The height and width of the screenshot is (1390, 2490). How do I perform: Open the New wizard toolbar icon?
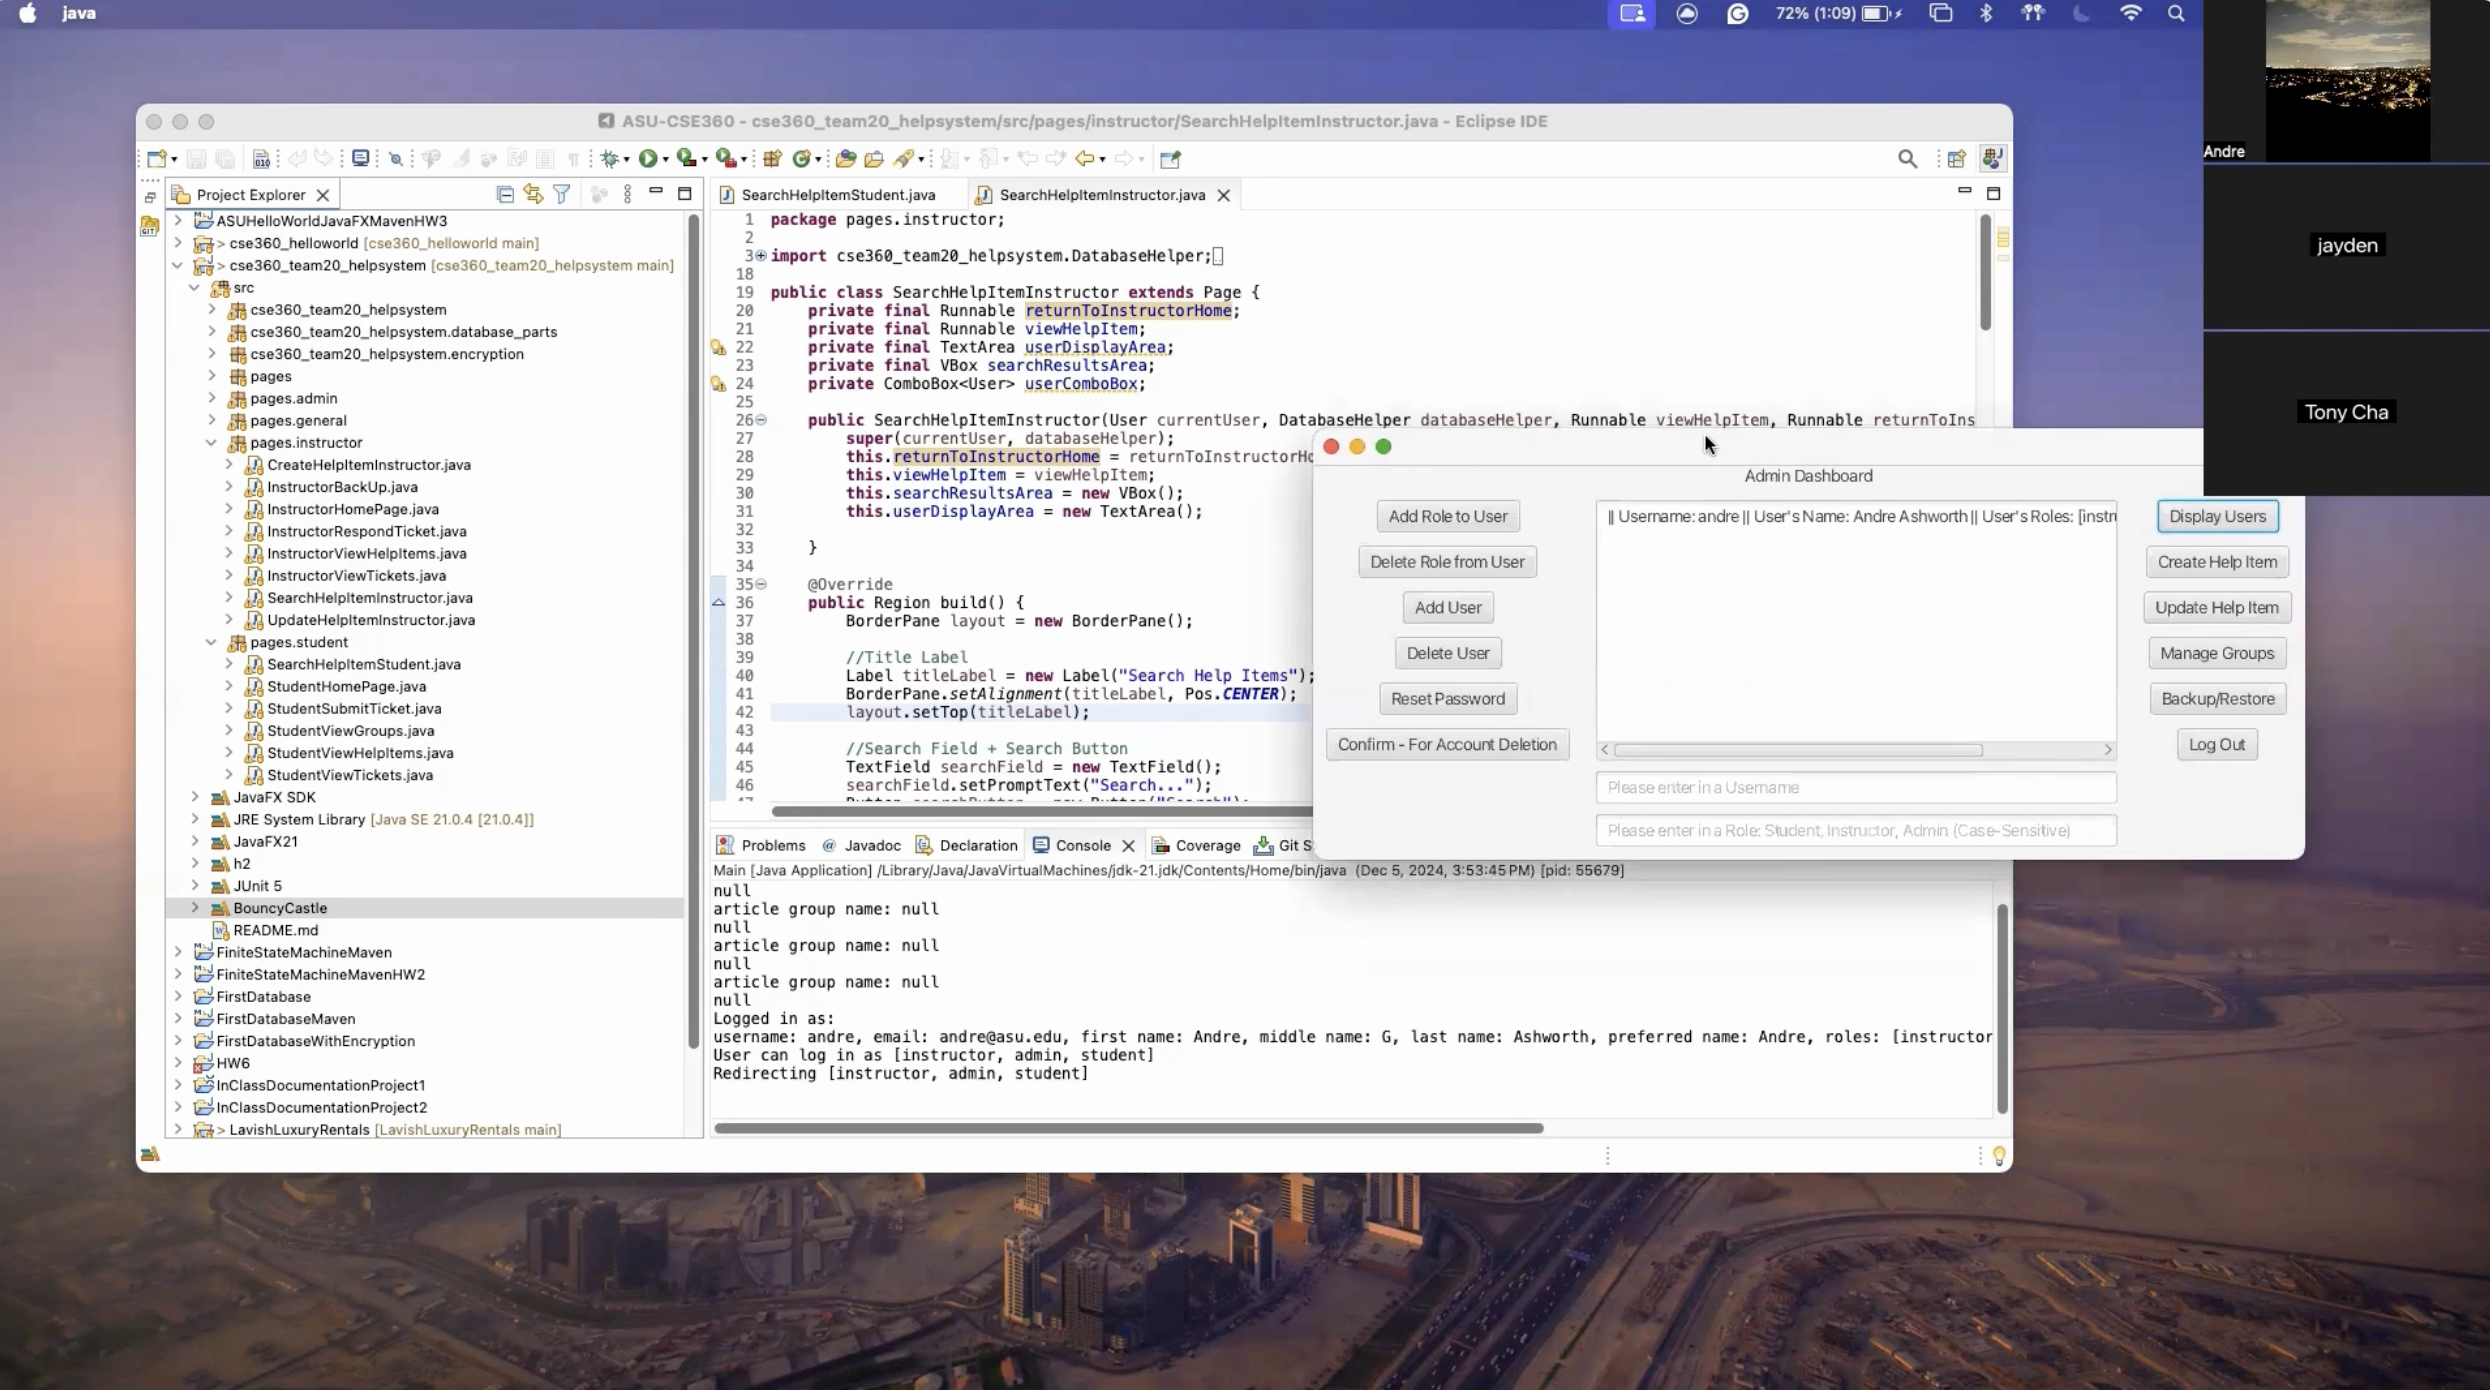pyautogui.click(x=156, y=159)
